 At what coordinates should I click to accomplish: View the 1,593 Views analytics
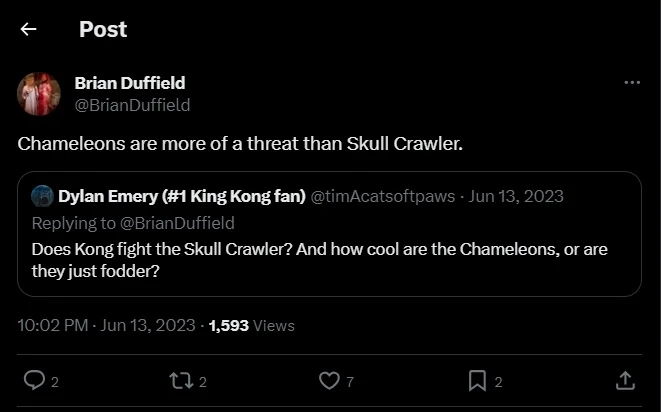pos(251,325)
